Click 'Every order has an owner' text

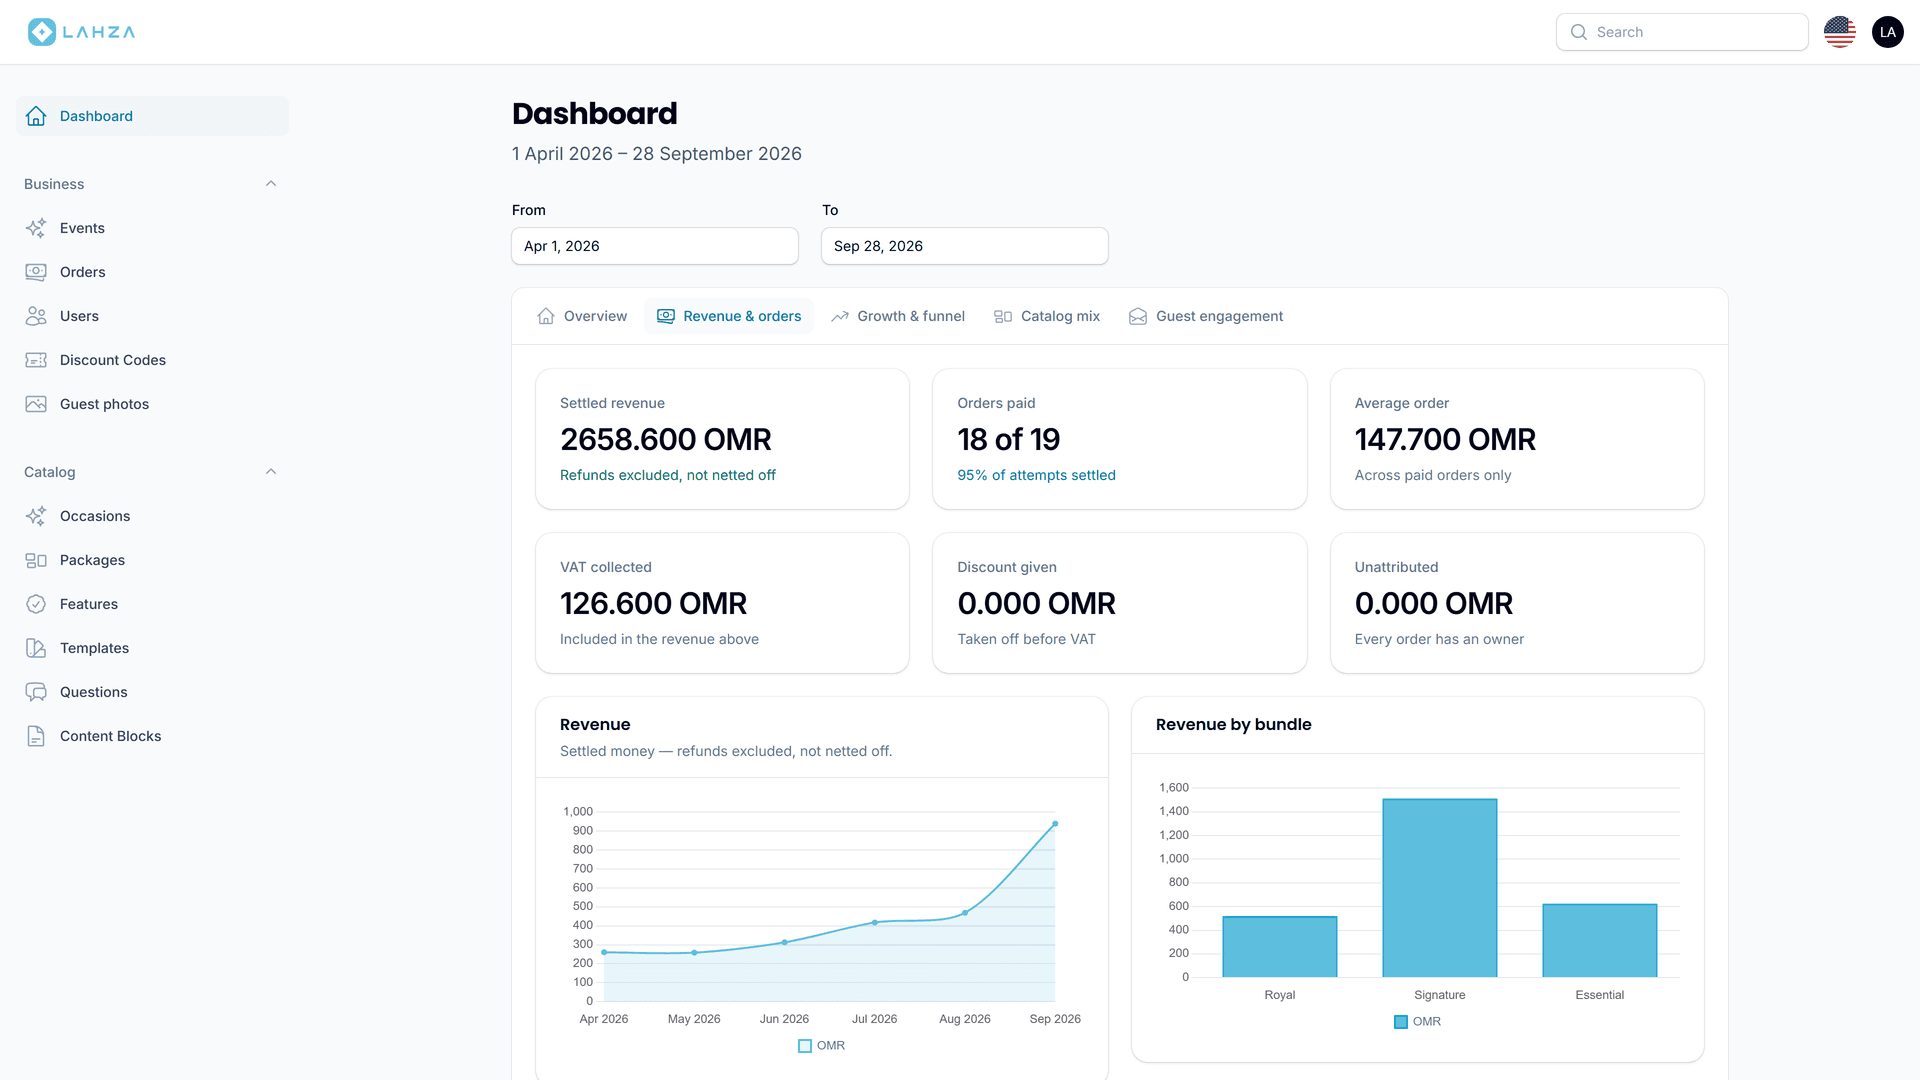1439,639
